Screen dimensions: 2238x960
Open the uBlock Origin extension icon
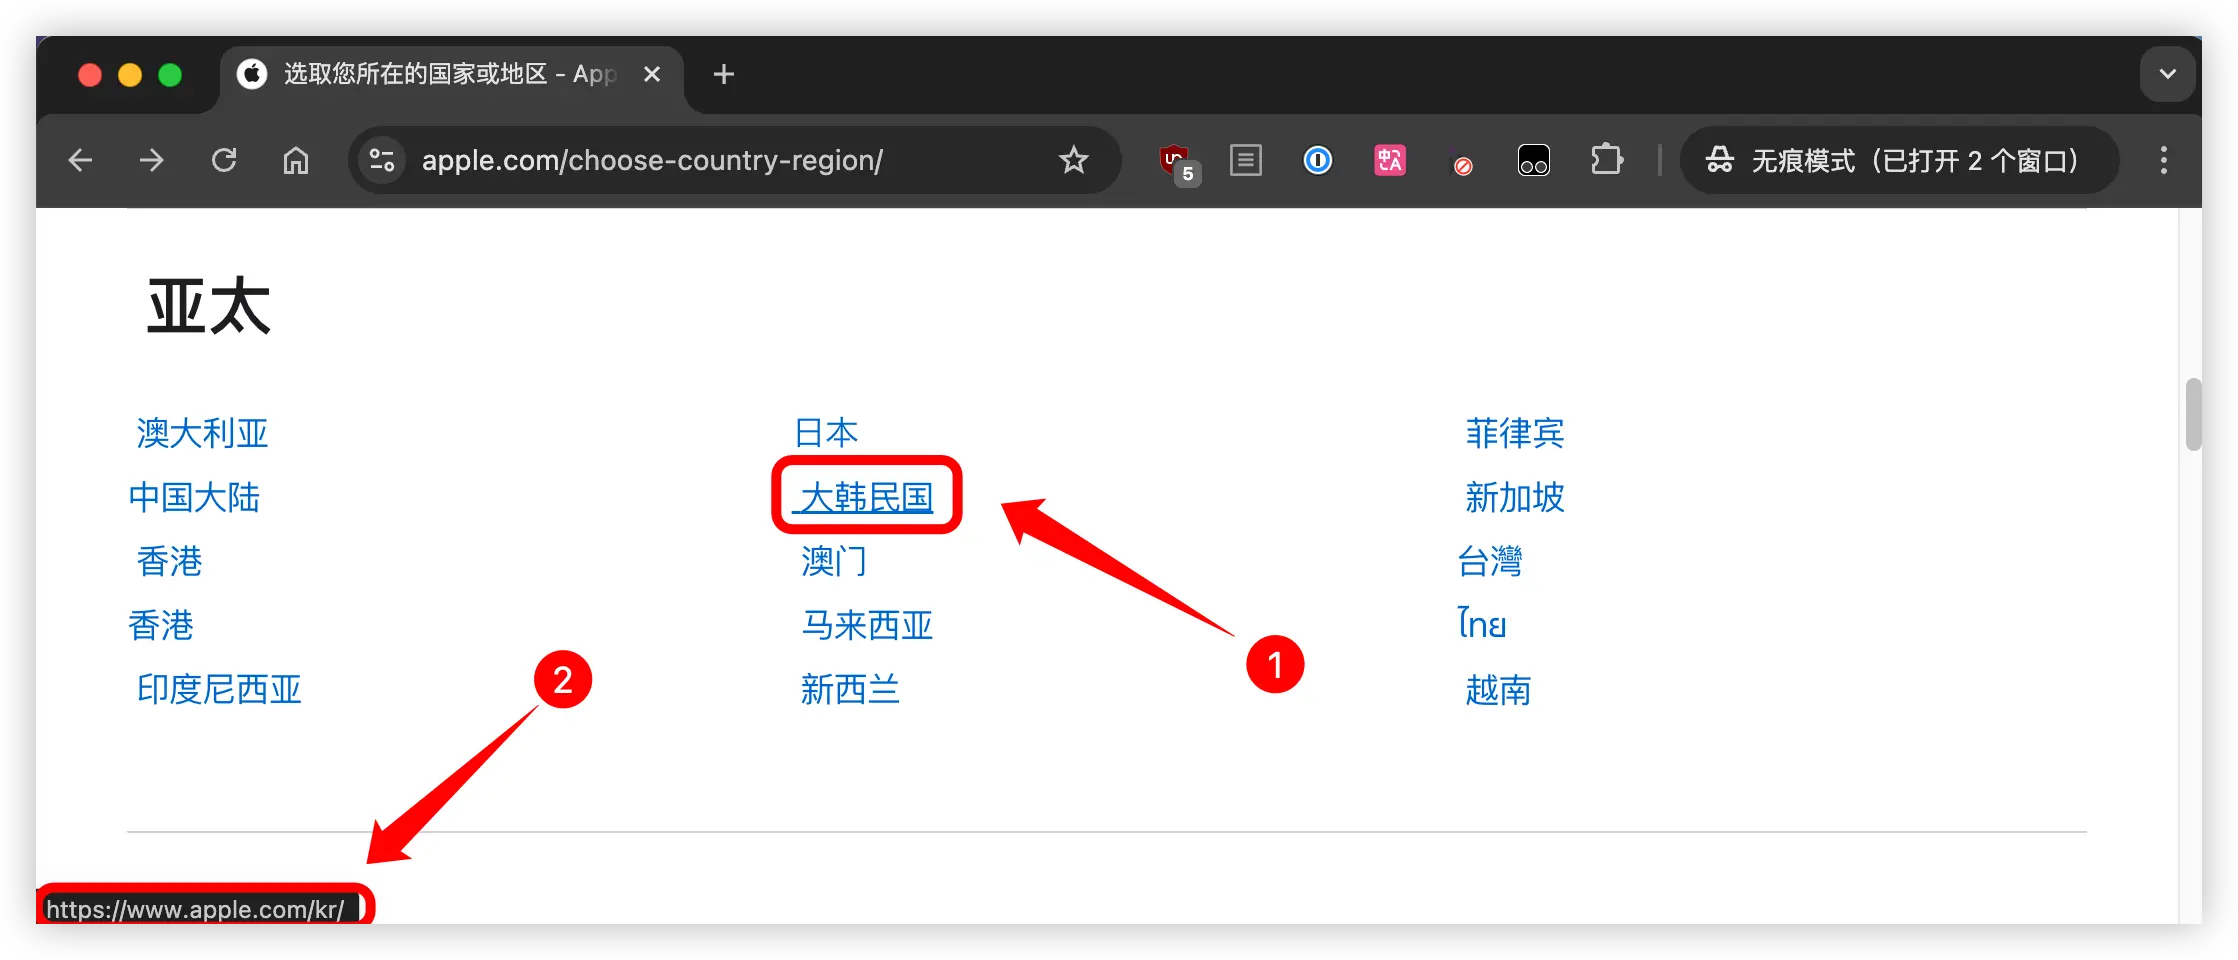click(x=1177, y=162)
